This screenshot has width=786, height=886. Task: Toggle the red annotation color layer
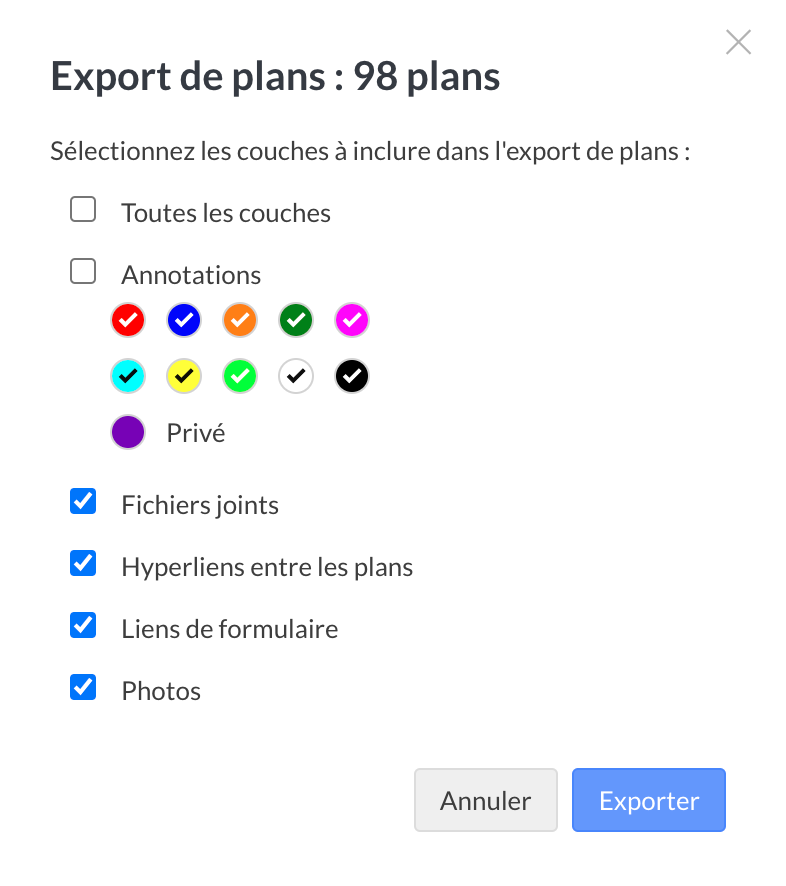tap(128, 321)
